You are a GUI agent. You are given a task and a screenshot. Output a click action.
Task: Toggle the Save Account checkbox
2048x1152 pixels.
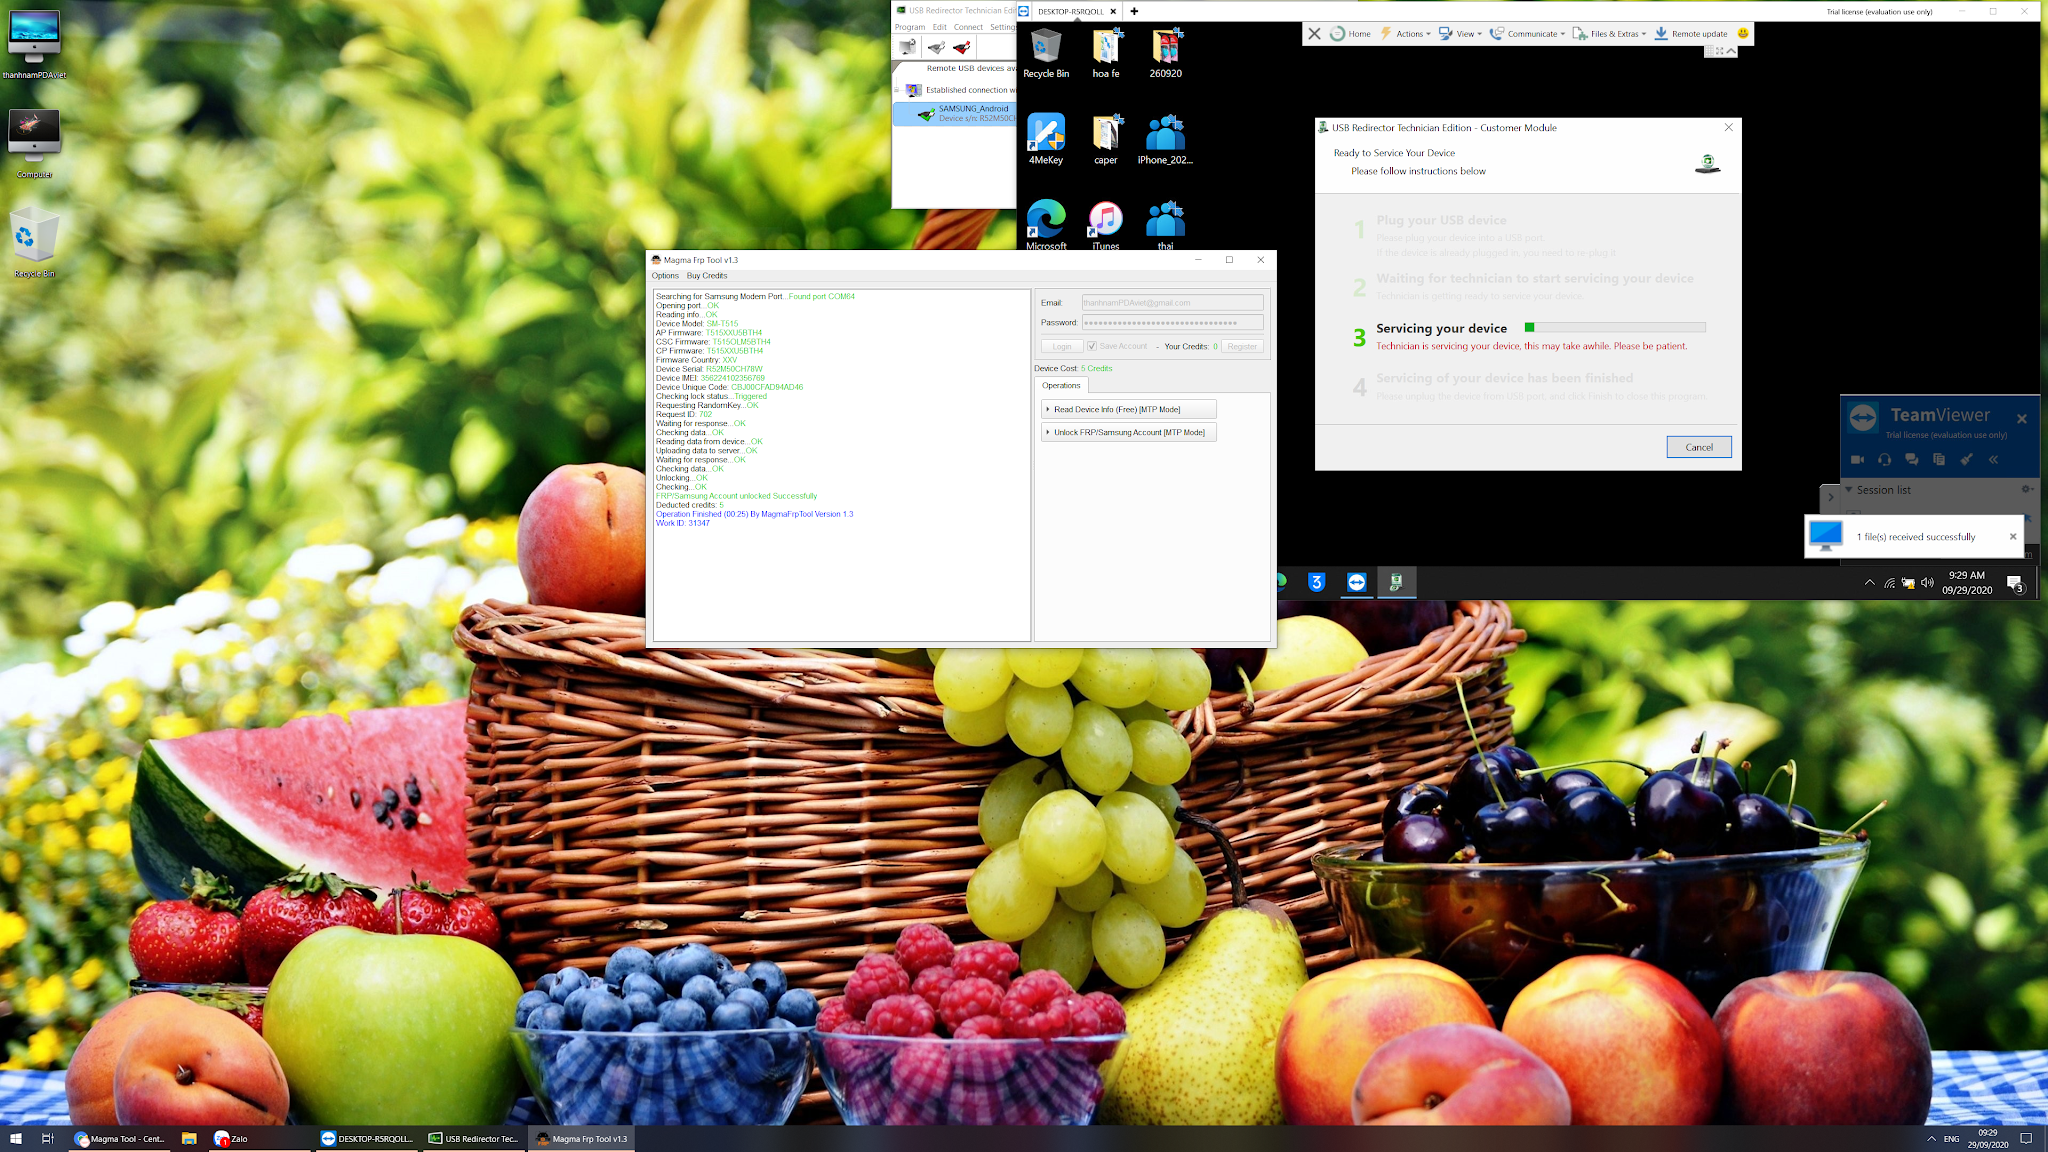coord(1092,346)
